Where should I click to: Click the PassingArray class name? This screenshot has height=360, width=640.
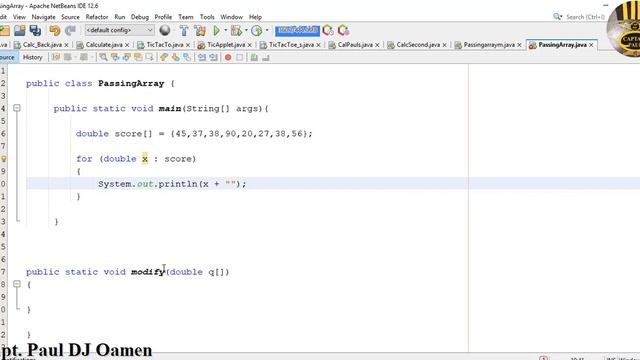131,83
